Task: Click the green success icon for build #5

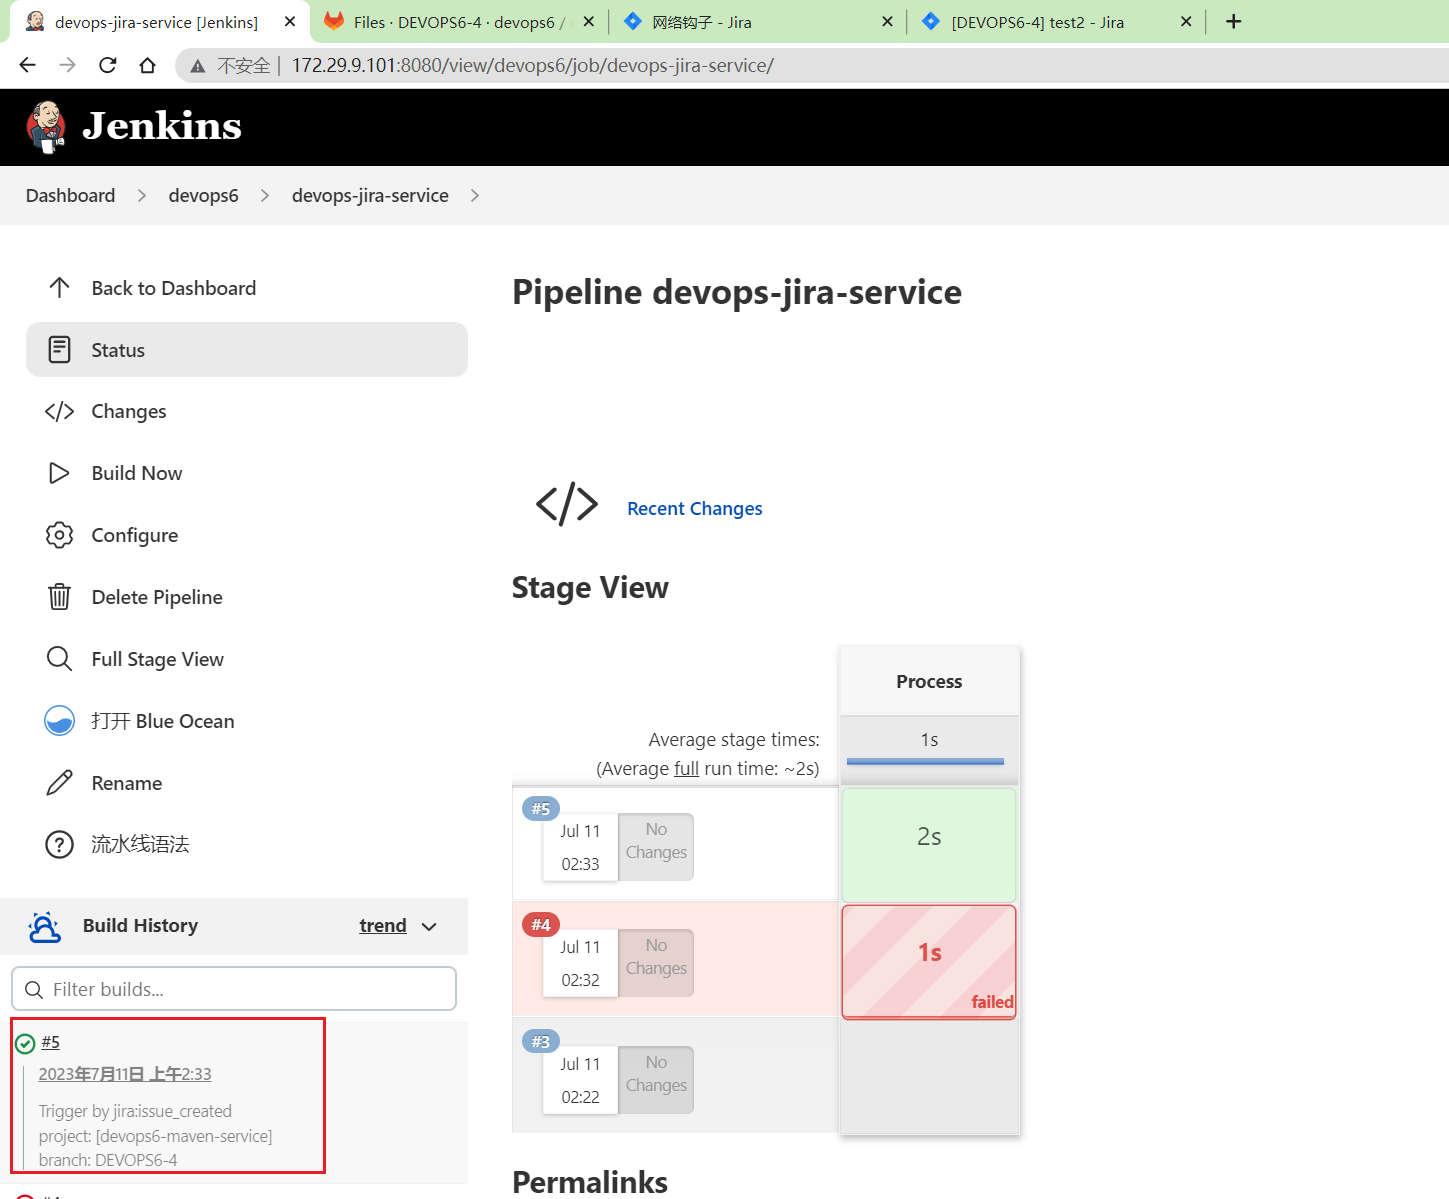Action: tap(25, 1044)
